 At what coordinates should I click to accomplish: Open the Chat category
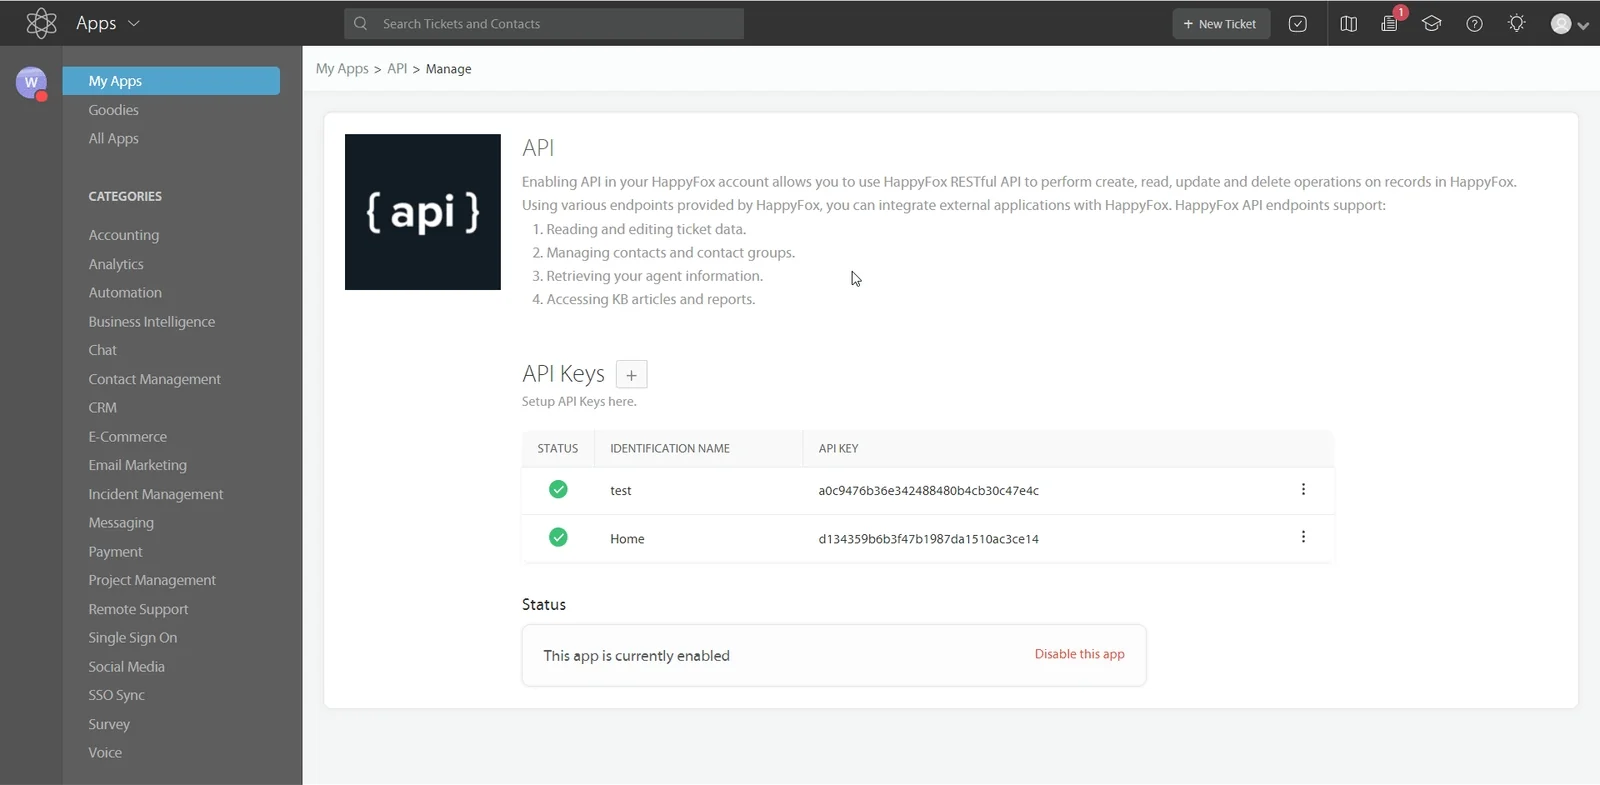coord(102,350)
